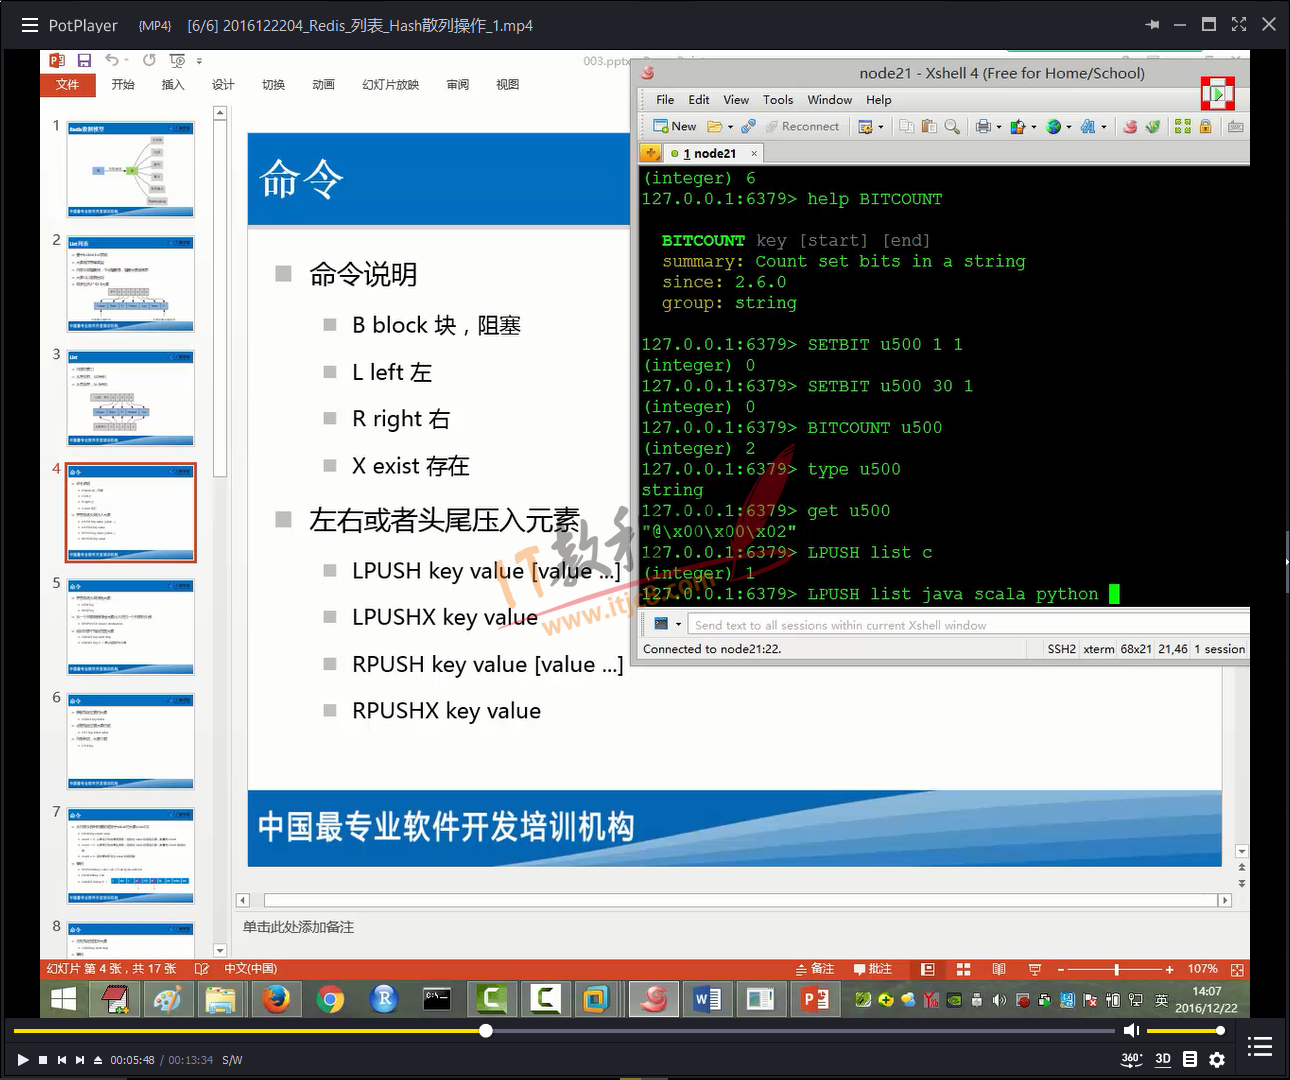Expand the Xshell print dropdown arrow
Viewport: 1290px width, 1080px height.
click(x=999, y=127)
